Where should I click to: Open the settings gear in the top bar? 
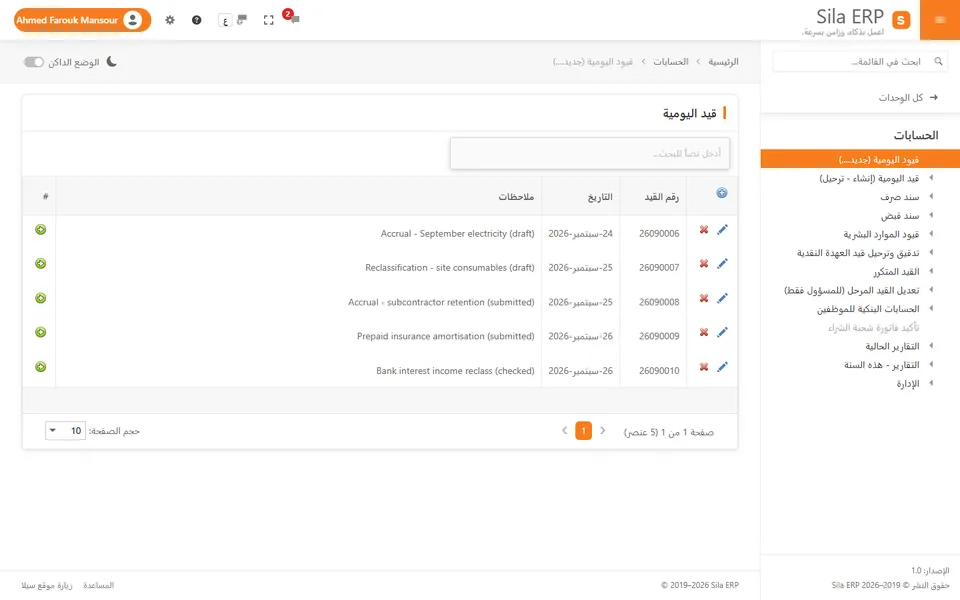coord(170,20)
